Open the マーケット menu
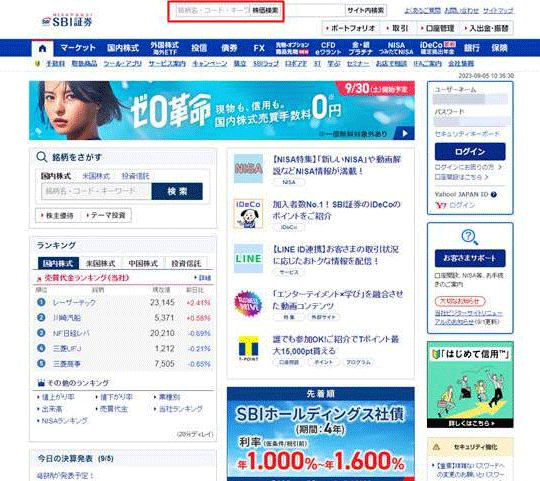 tap(78, 48)
